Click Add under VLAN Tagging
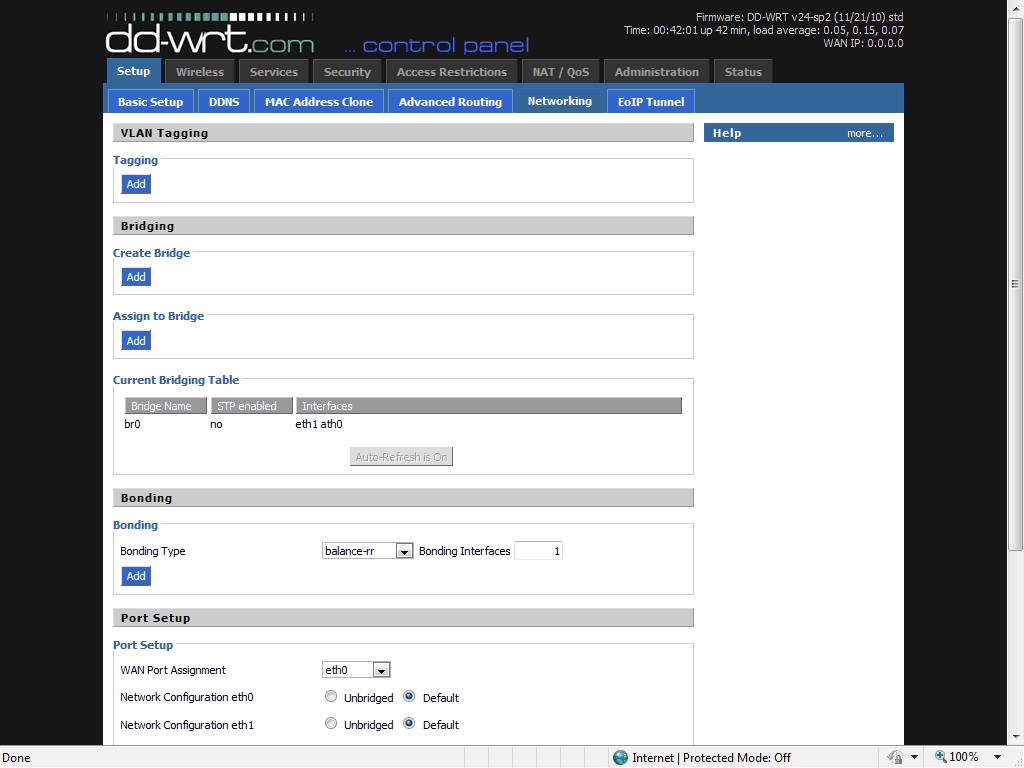Image resolution: width=1024 pixels, height=768 pixels. (x=136, y=184)
